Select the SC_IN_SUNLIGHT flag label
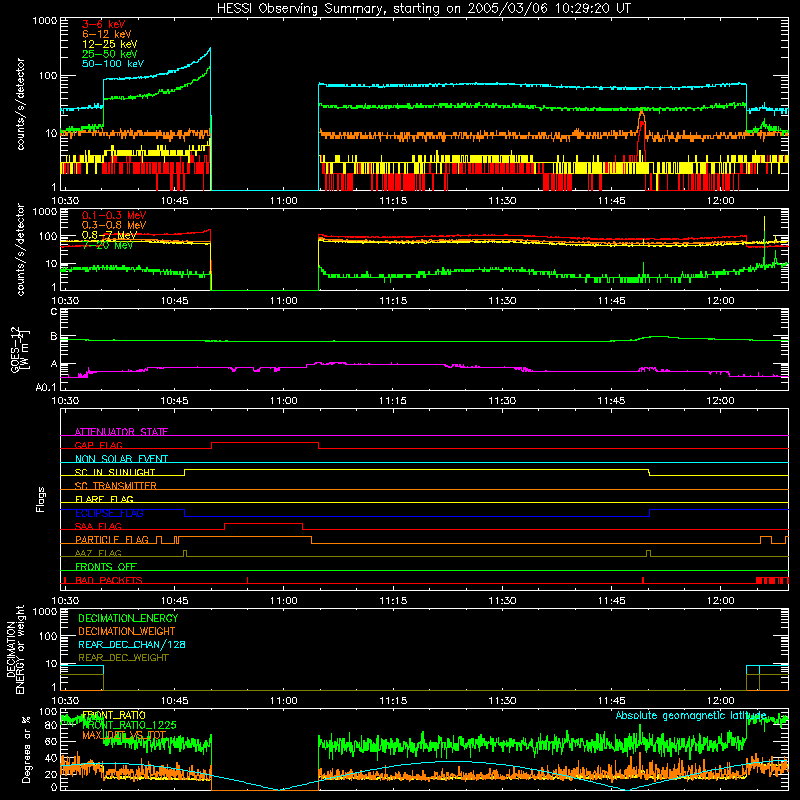Screen dimensions: 800x800 tap(115, 472)
